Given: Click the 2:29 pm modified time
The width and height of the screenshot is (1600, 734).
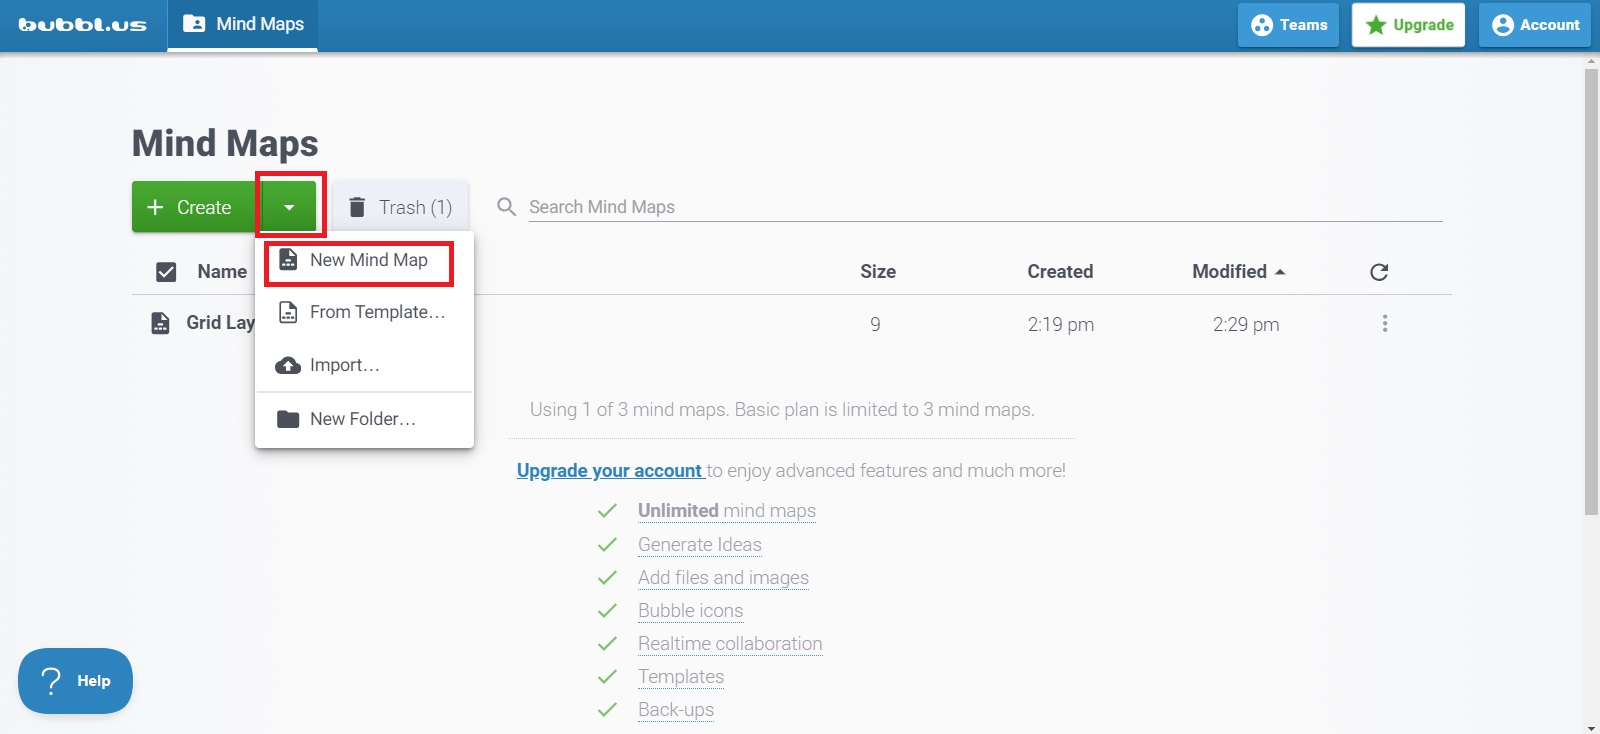Looking at the screenshot, I should pos(1246,324).
